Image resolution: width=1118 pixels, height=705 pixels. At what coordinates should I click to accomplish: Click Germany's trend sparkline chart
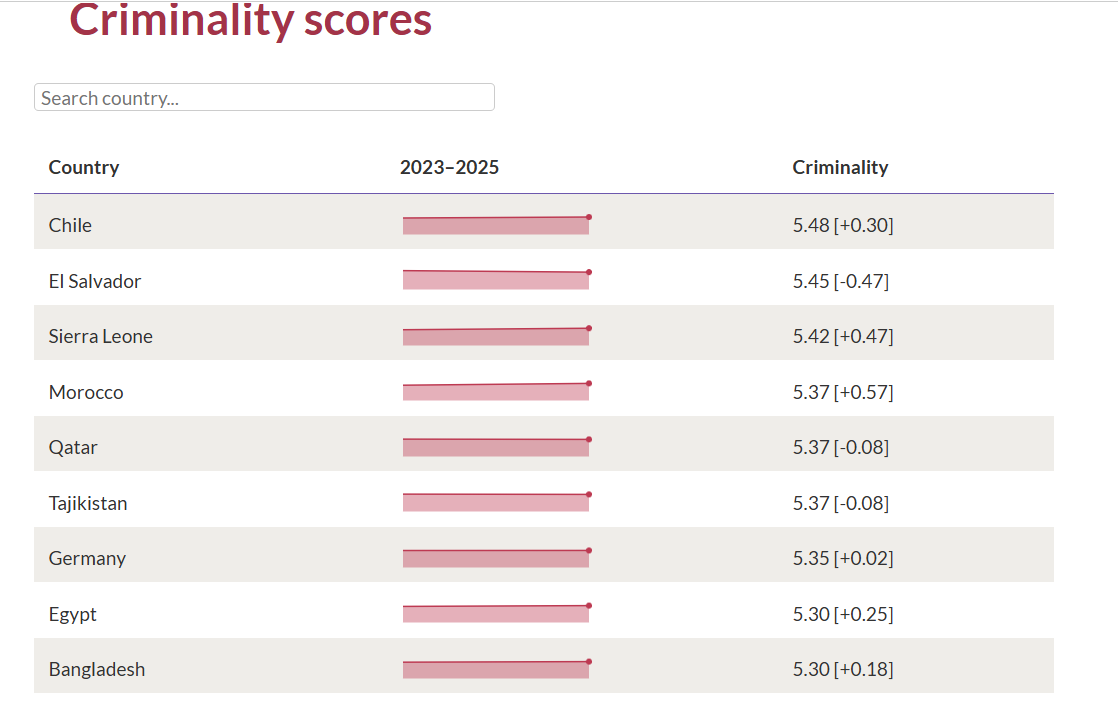pyautogui.click(x=496, y=558)
